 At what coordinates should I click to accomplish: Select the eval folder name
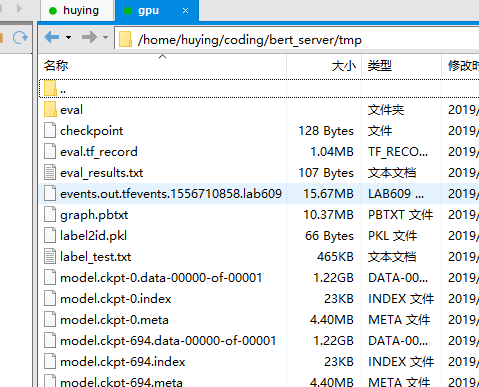coord(71,110)
